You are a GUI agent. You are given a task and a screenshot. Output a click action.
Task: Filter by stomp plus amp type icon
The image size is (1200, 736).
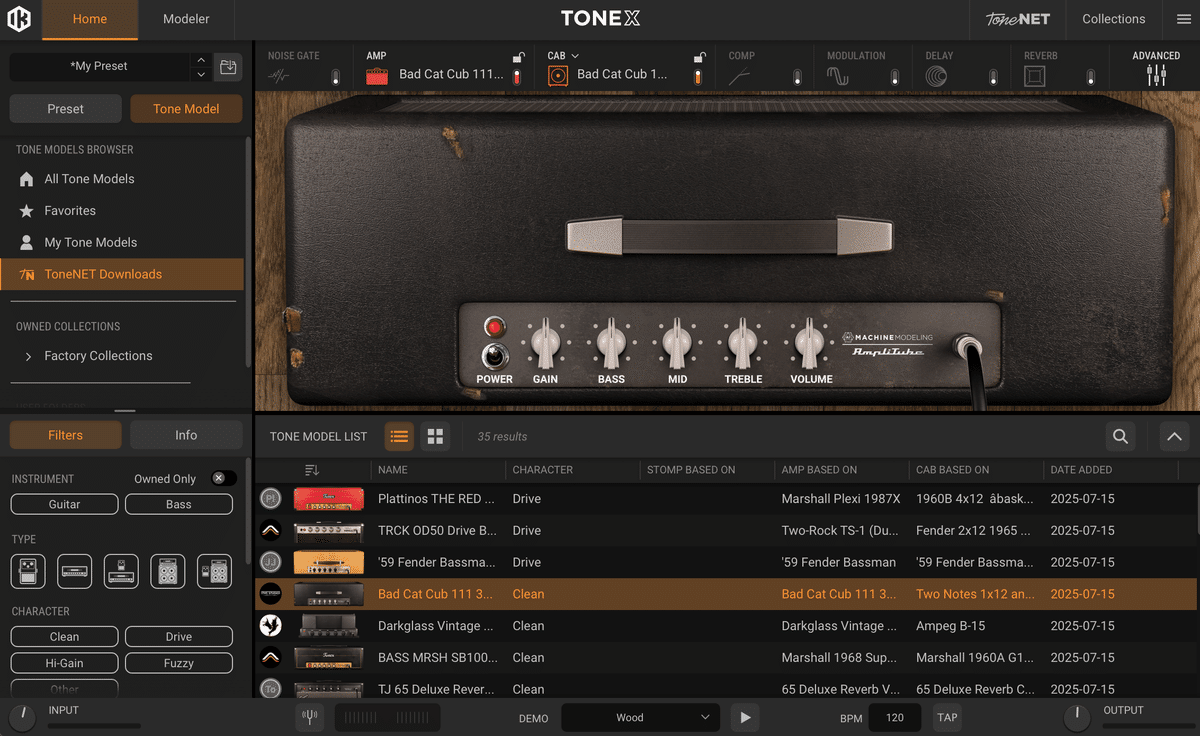click(x=121, y=571)
